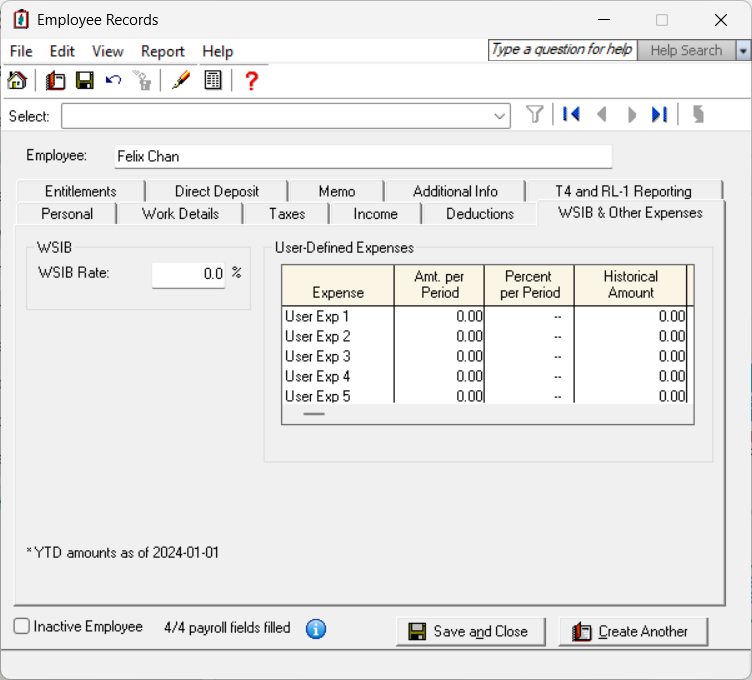
Task: Click the Create new record icon
Action: point(55,80)
